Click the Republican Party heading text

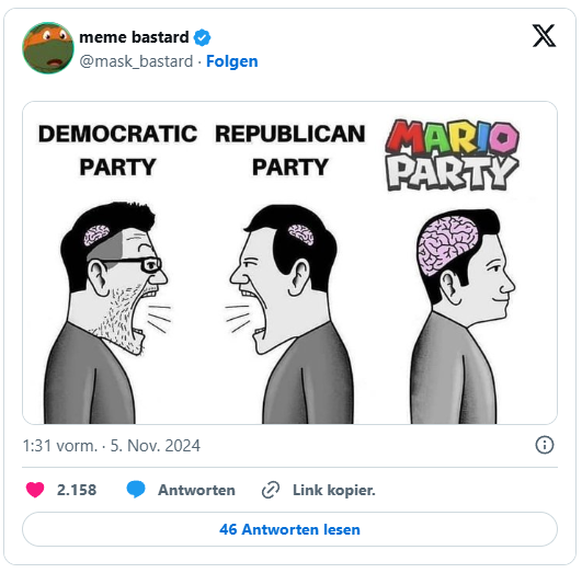pos(290,150)
